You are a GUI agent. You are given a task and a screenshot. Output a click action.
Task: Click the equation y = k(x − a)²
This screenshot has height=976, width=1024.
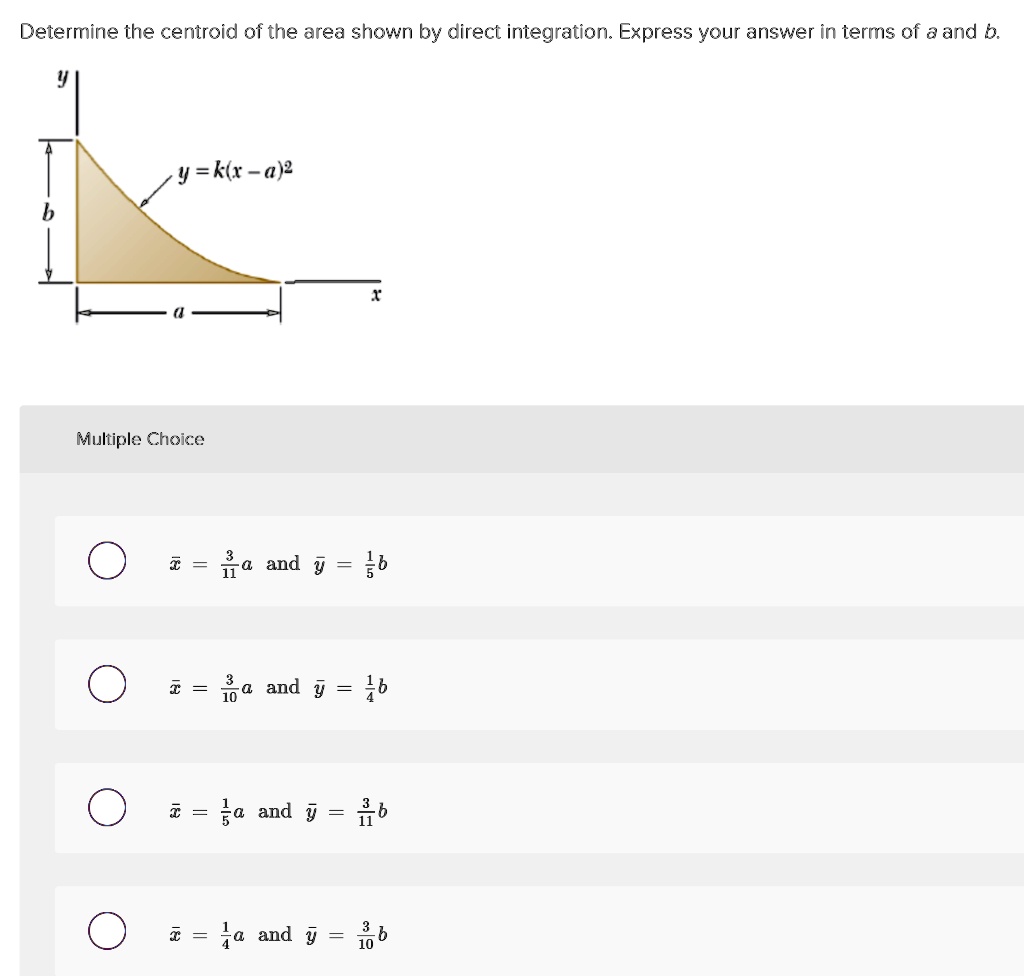pyautogui.click(x=236, y=172)
